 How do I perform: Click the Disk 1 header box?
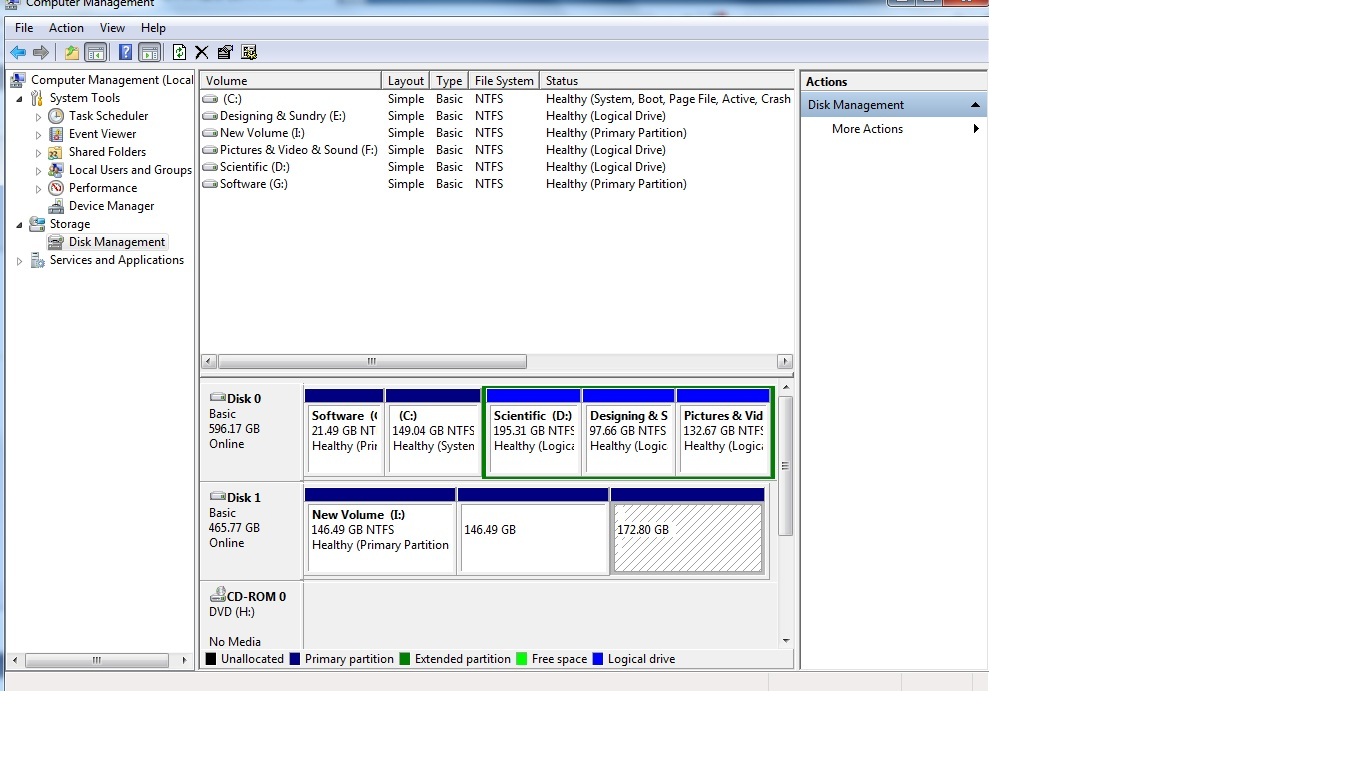[252, 530]
